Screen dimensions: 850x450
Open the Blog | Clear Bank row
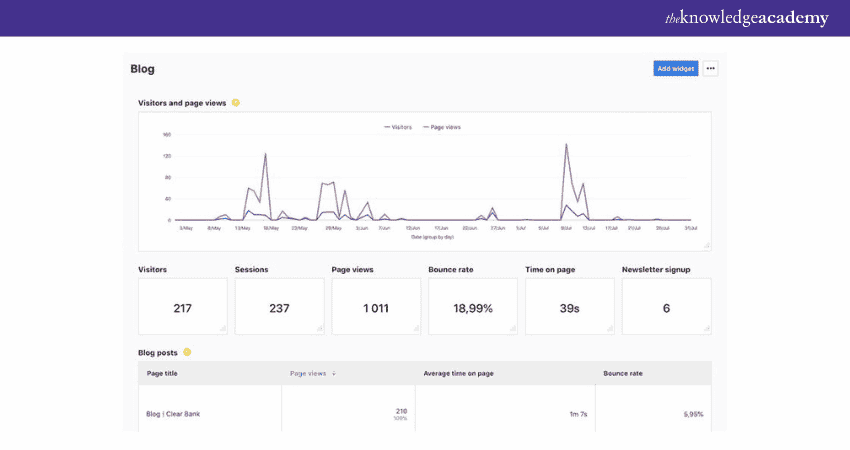(x=173, y=413)
